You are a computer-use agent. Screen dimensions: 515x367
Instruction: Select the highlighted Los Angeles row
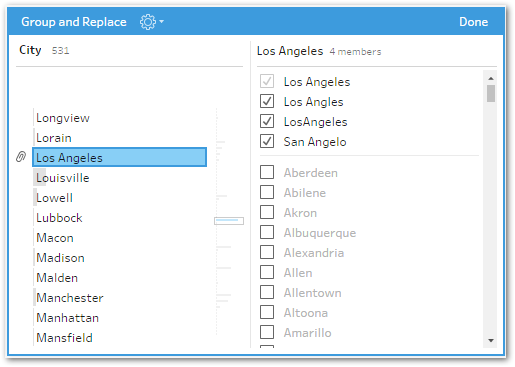coord(119,157)
